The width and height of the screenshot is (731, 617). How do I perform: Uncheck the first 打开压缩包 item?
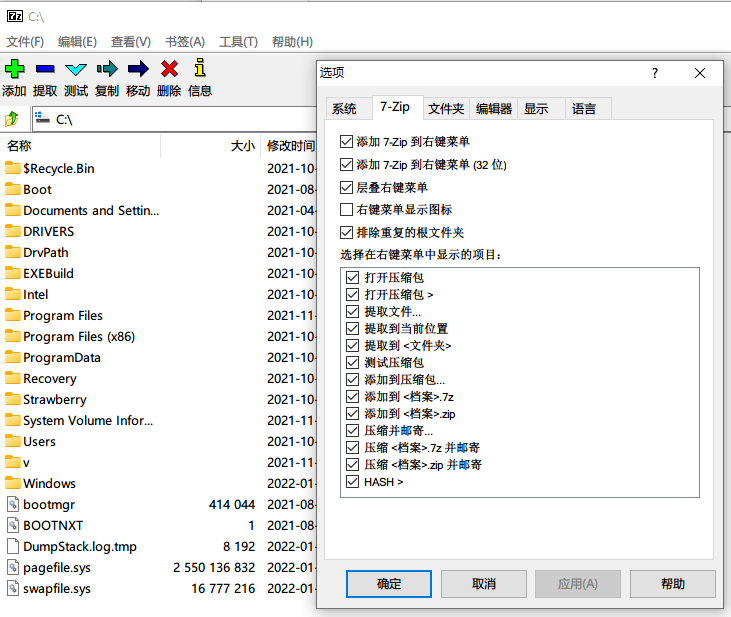(x=352, y=277)
